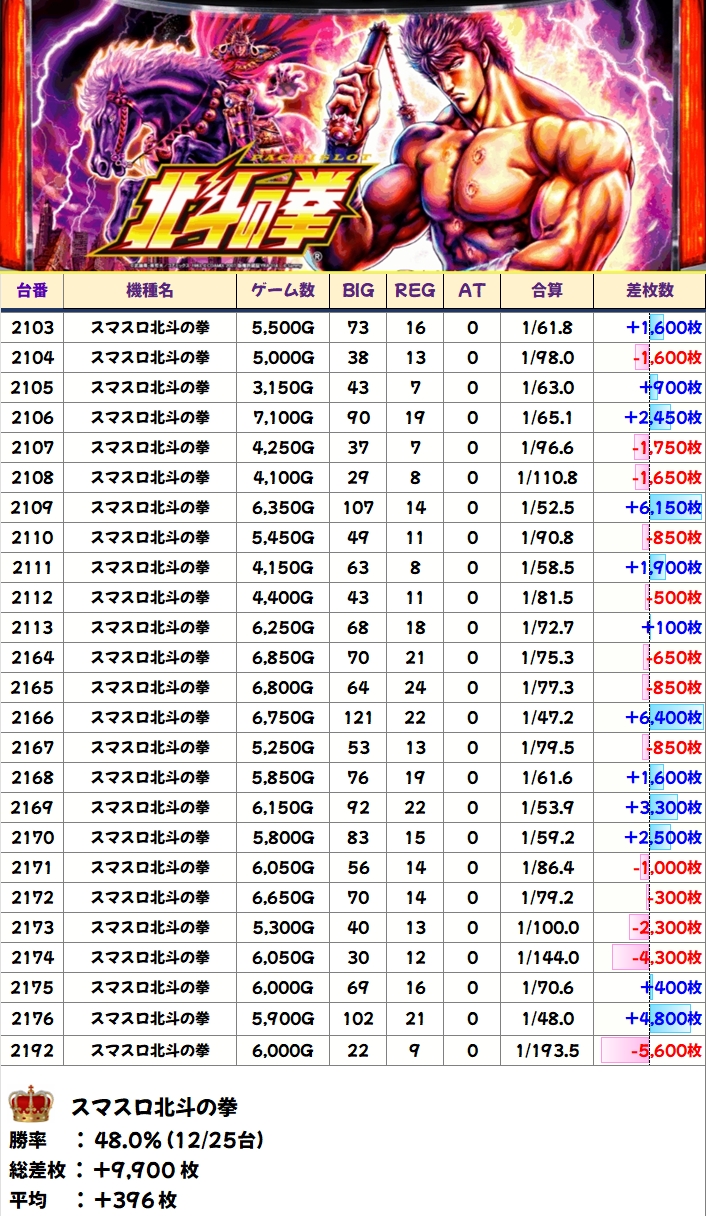The width and height of the screenshot is (706, 1216).
Task: Select the AT column header
Action: coord(472,290)
